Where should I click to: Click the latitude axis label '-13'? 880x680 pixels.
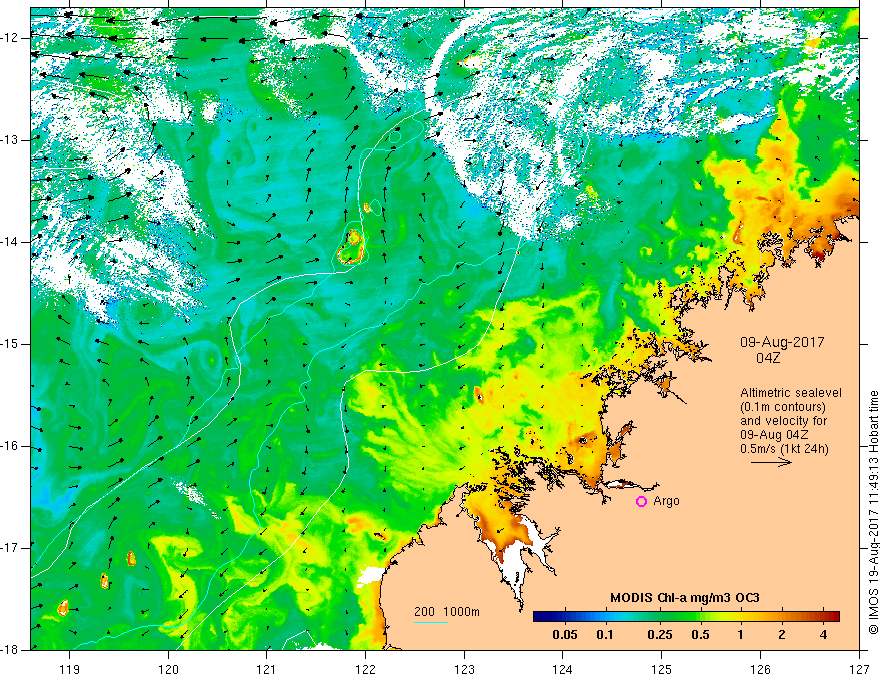coord(10,140)
